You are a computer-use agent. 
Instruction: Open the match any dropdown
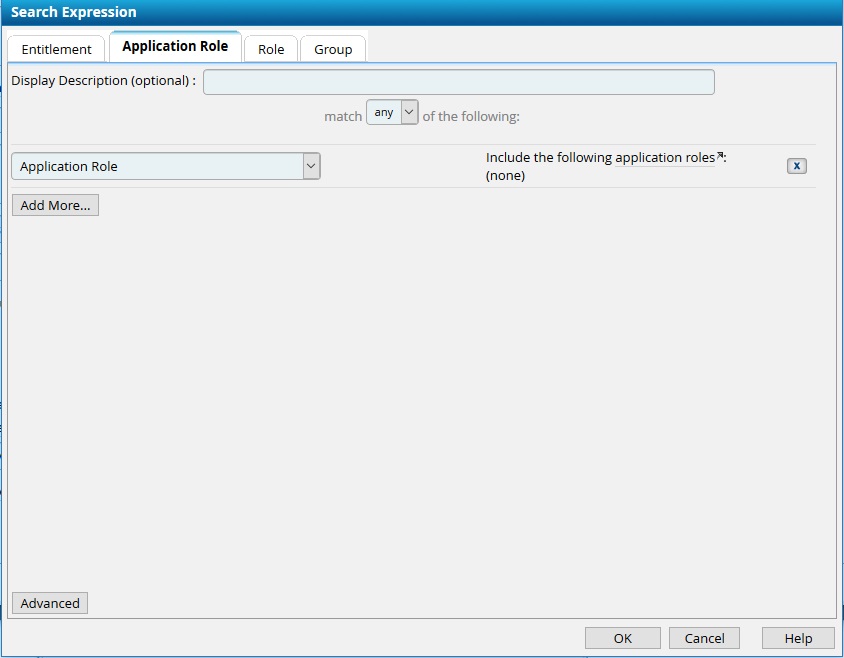point(392,113)
